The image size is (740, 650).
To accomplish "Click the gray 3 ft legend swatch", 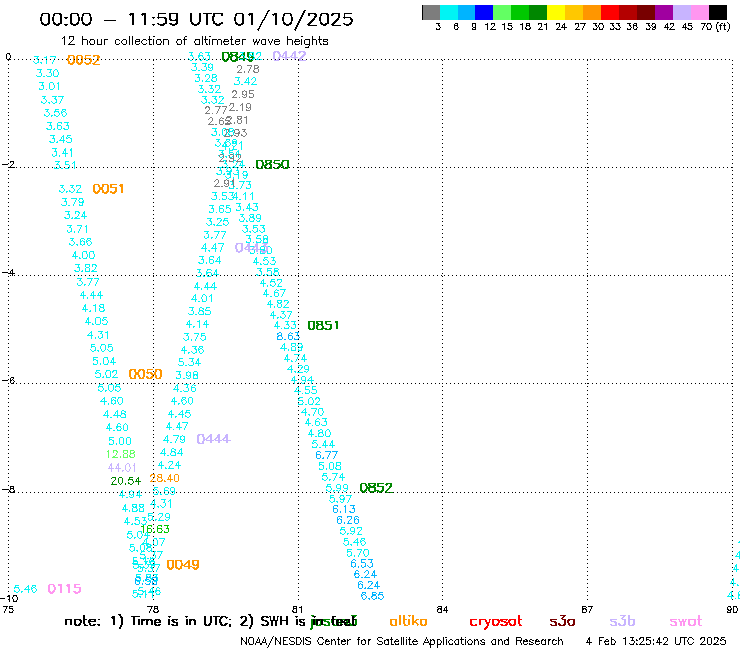I will coord(431,12).
